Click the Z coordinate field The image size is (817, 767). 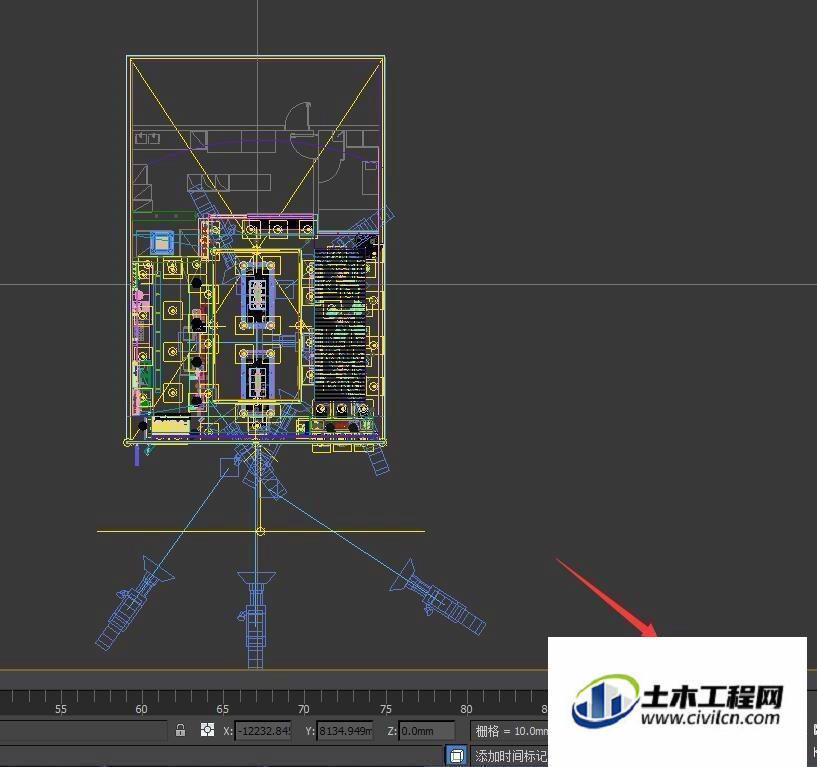click(427, 731)
